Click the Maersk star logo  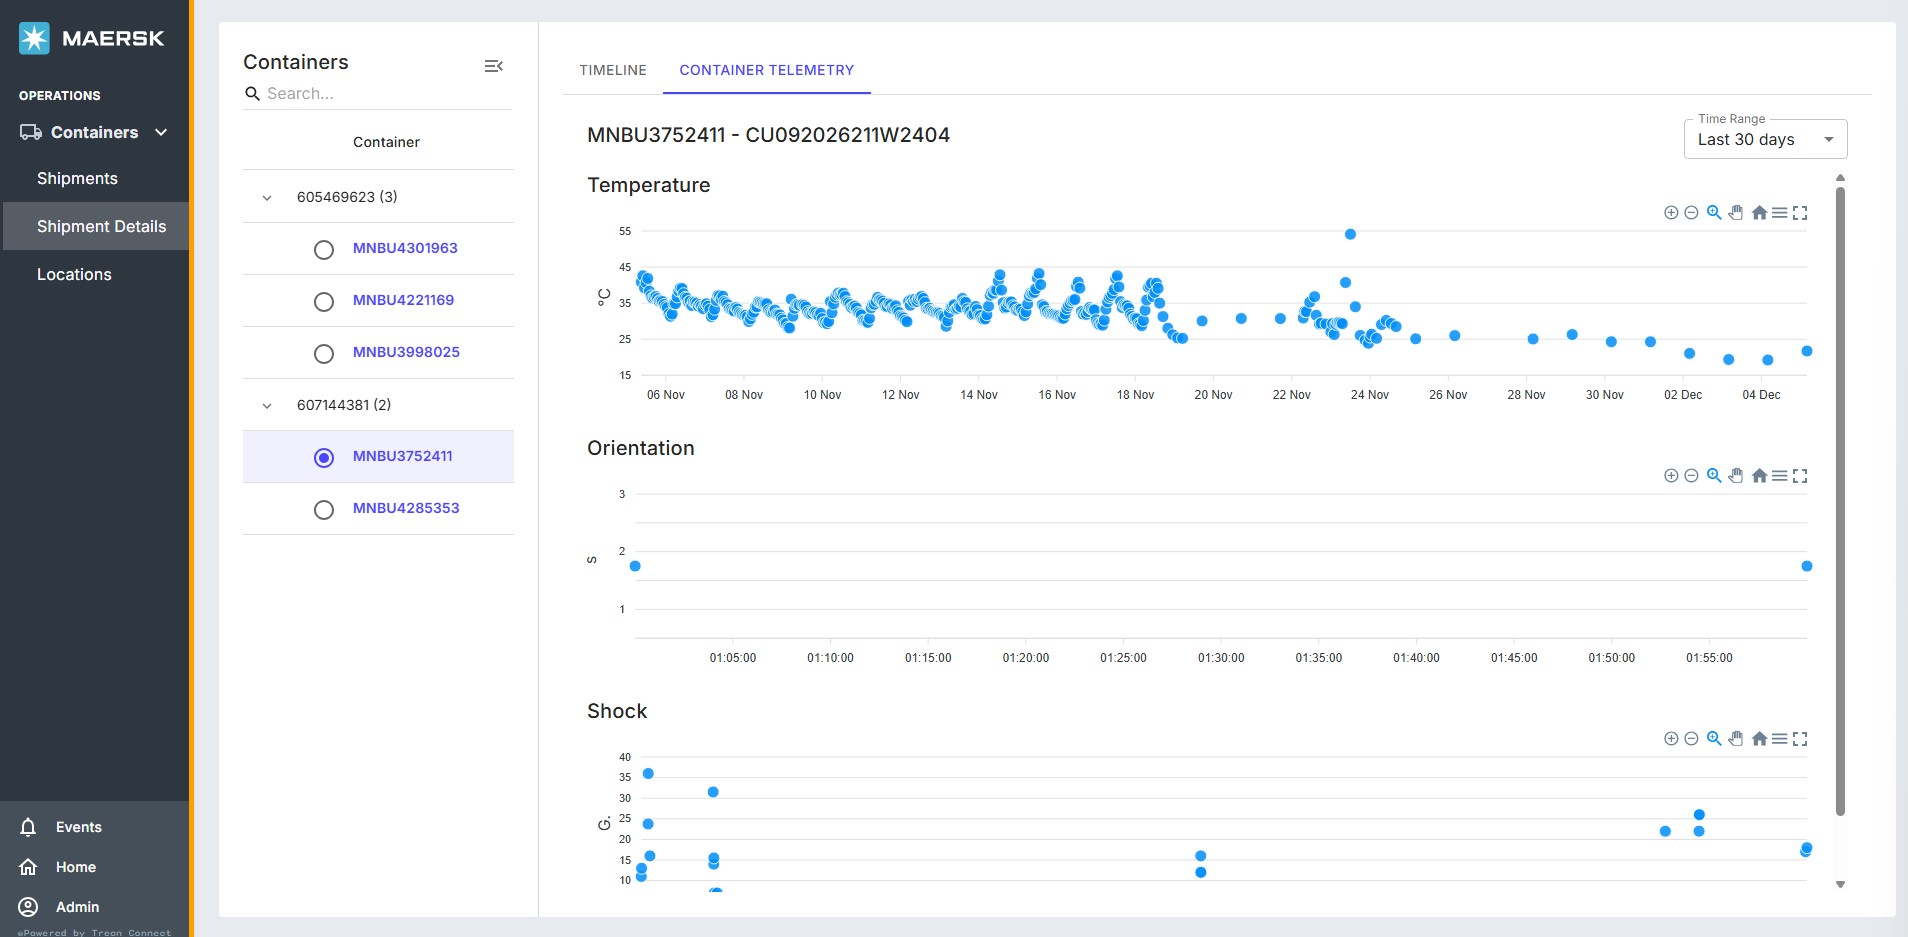pos(34,38)
